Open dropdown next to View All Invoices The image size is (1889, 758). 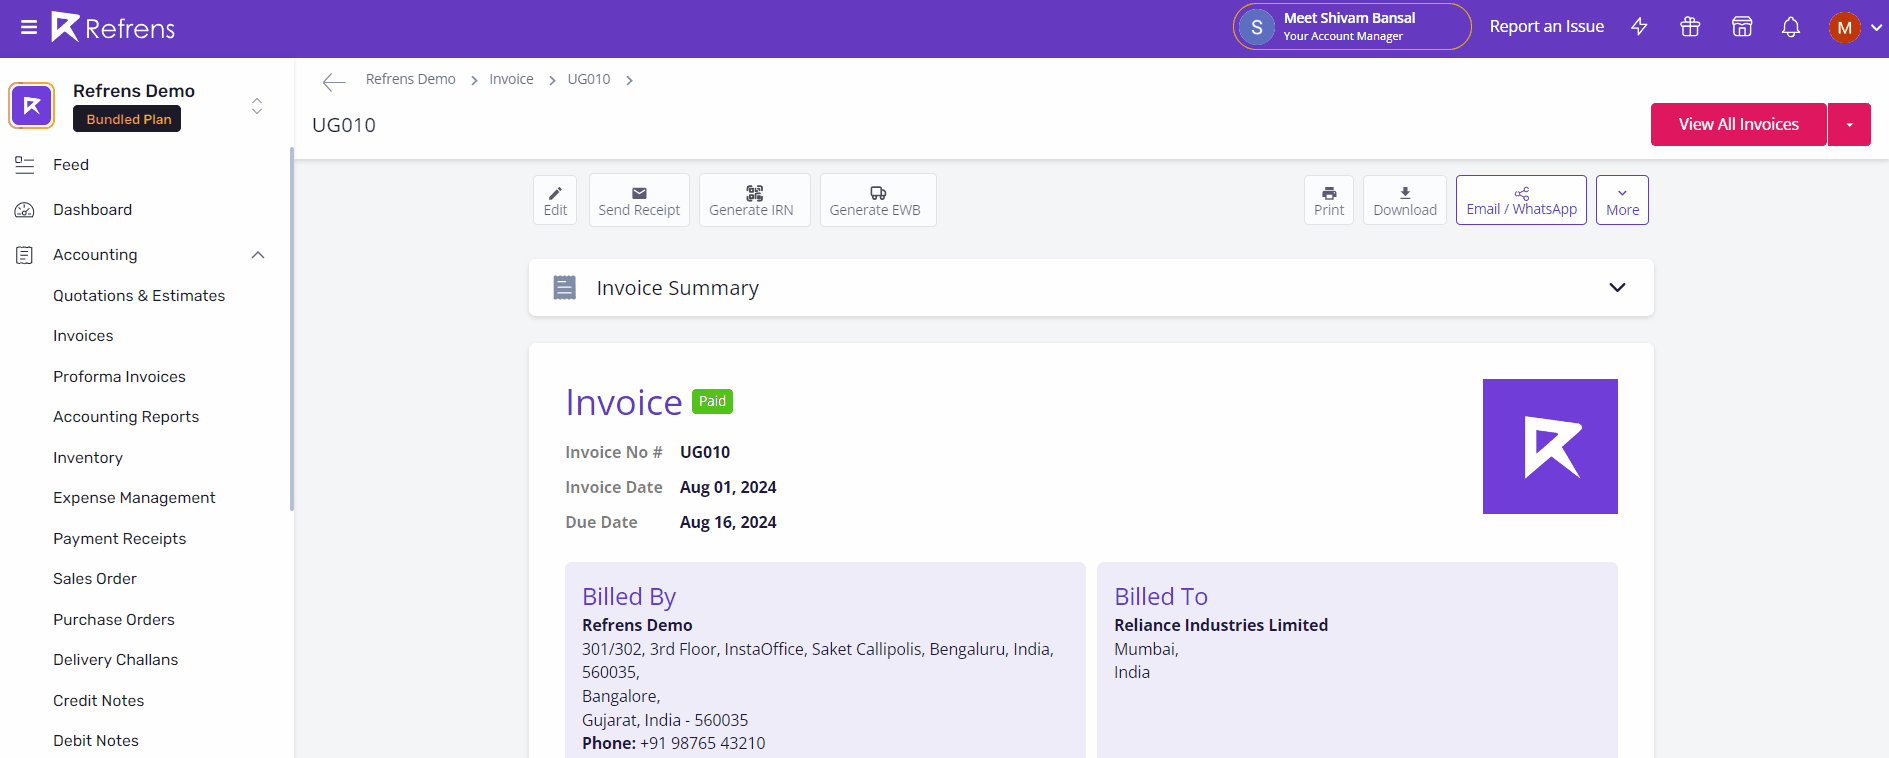(x=1850, y=124)
